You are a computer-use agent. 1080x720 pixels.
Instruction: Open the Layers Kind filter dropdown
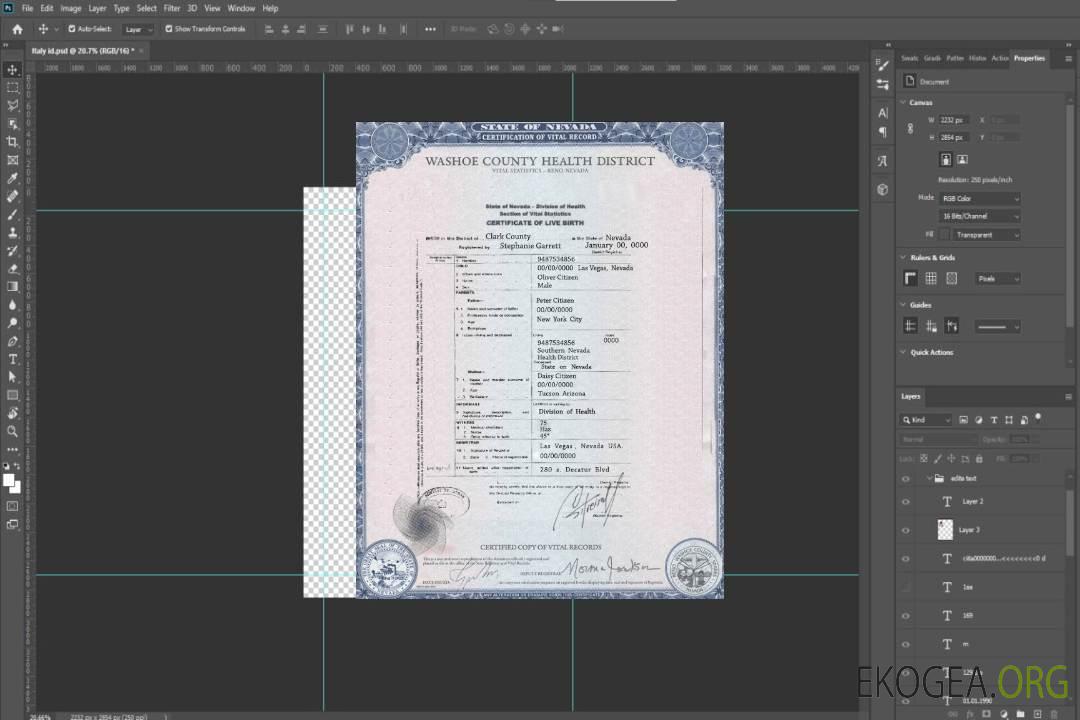tap(926, 420)
